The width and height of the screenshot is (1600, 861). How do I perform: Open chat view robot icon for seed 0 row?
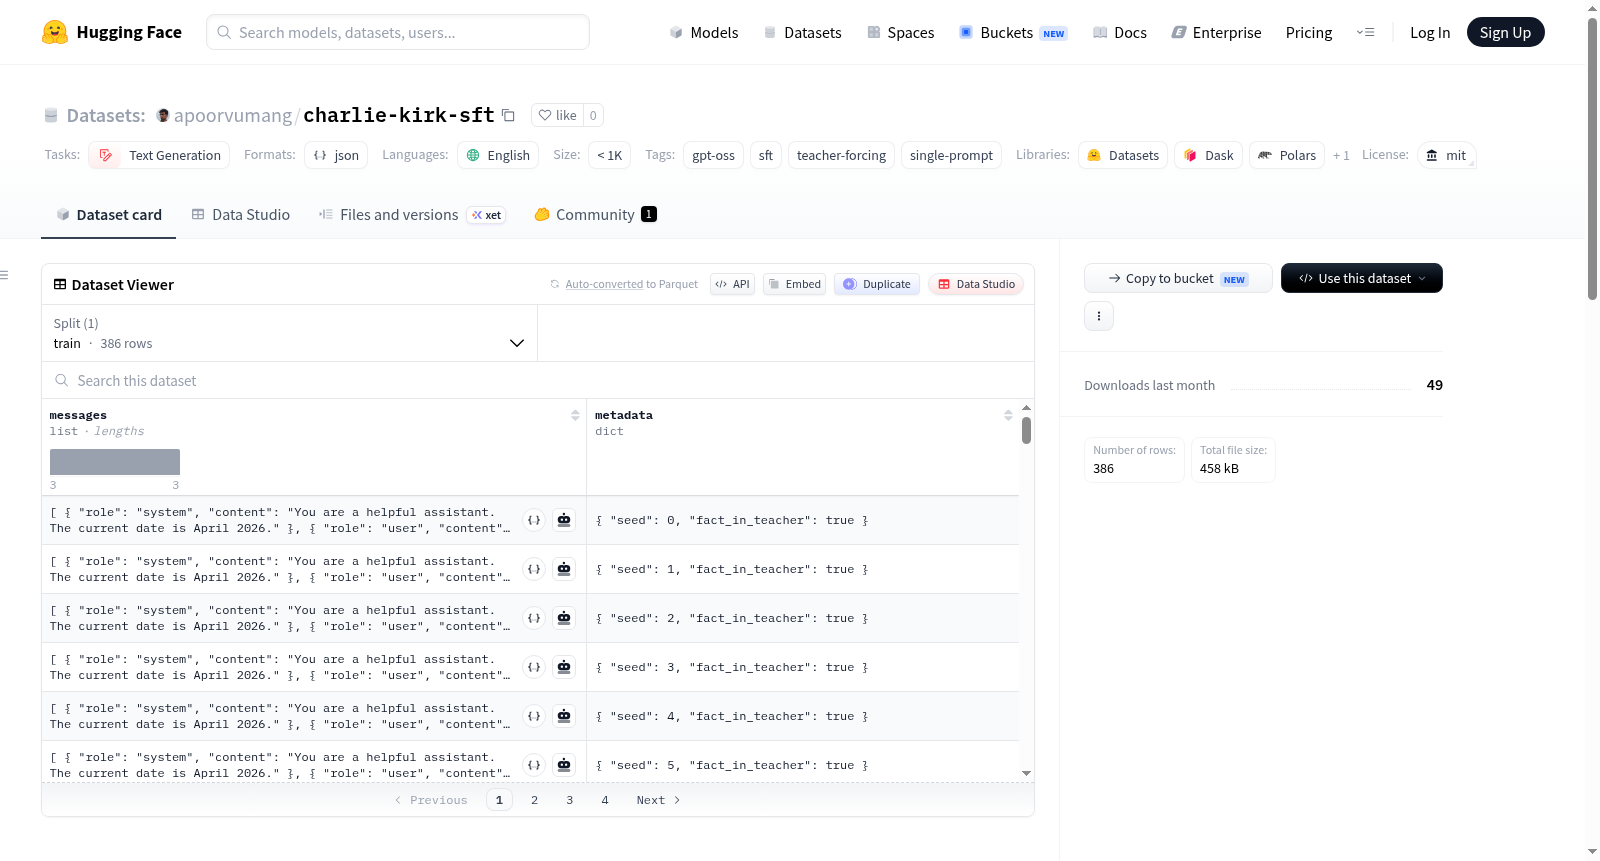pyautogui.click(x=564, y=520)
